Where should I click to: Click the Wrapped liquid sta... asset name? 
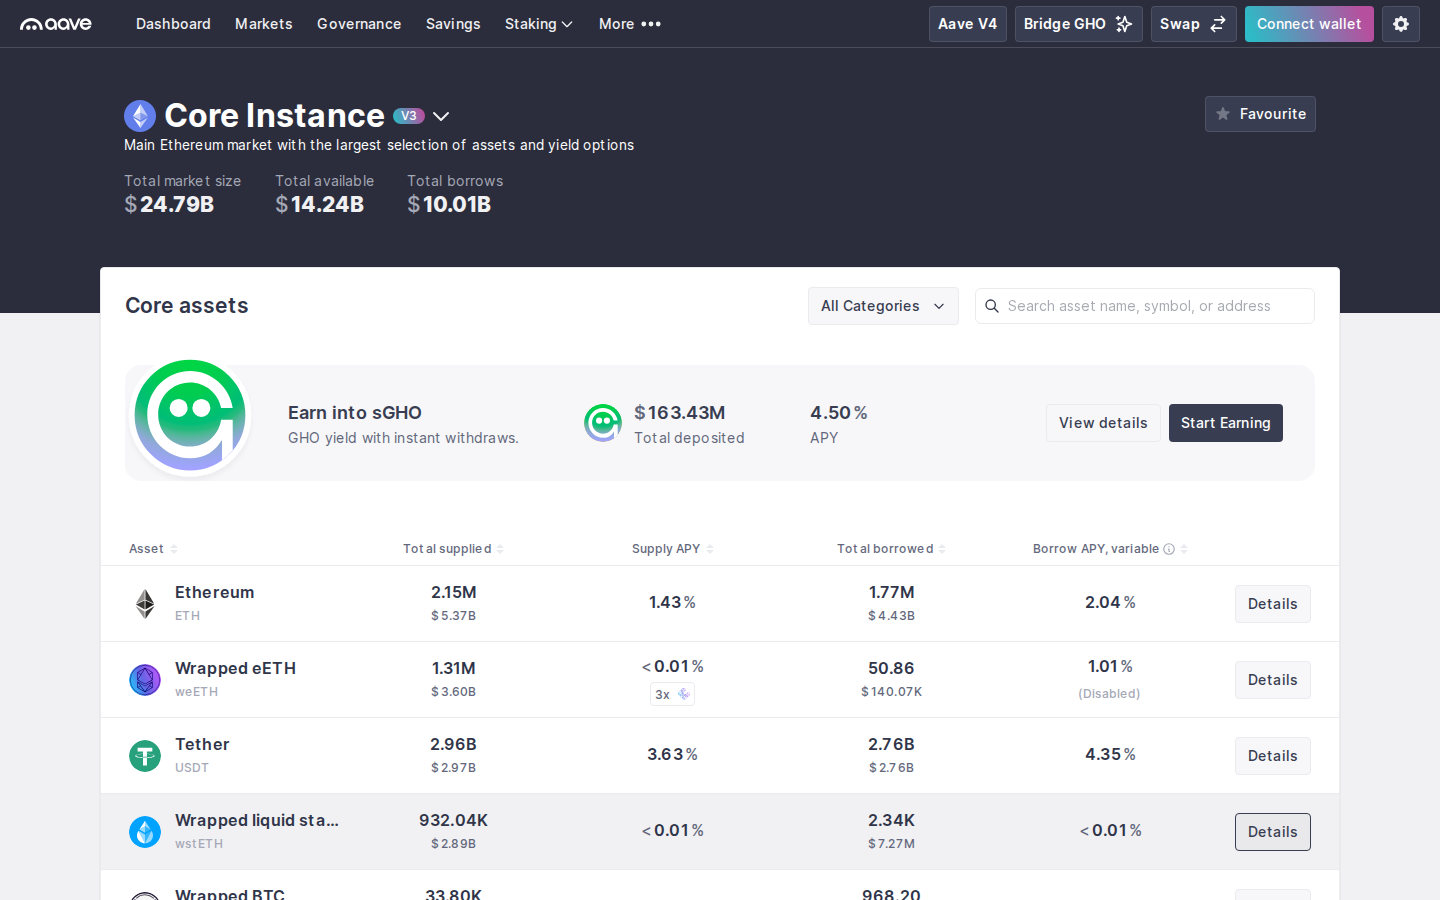click(257, 820)
